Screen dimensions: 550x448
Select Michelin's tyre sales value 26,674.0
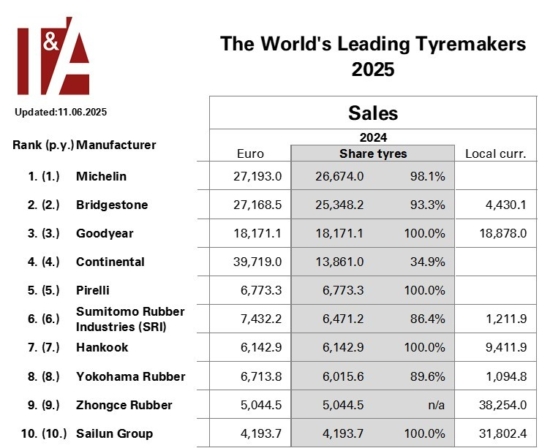point(339,176)
